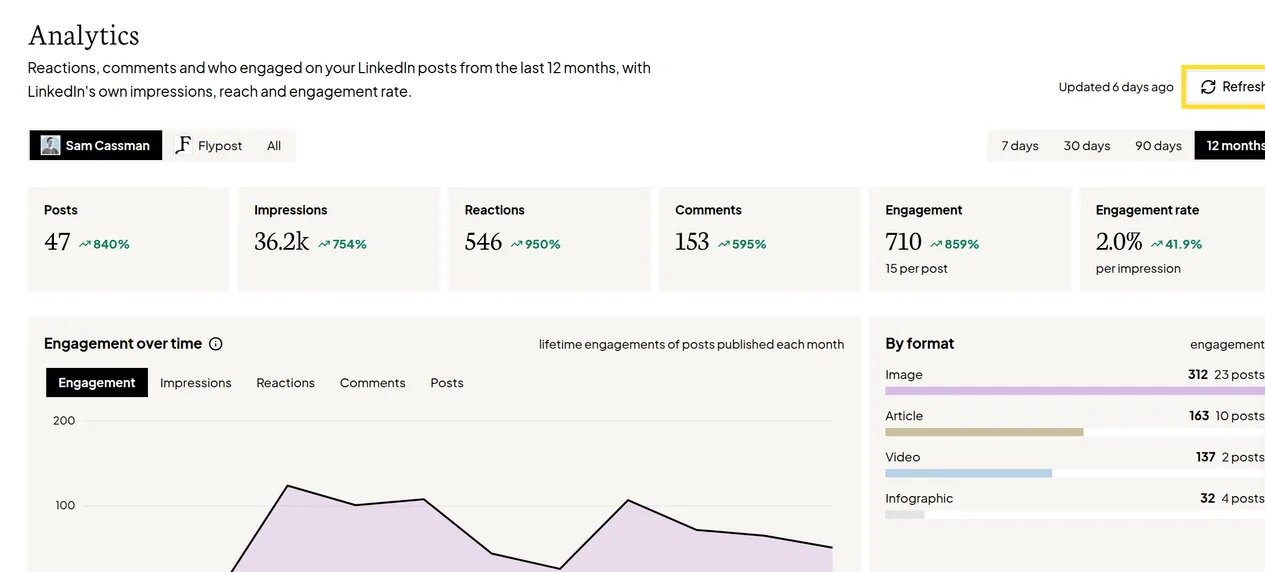Click the Refresh button

click(x=1227, y=87)
